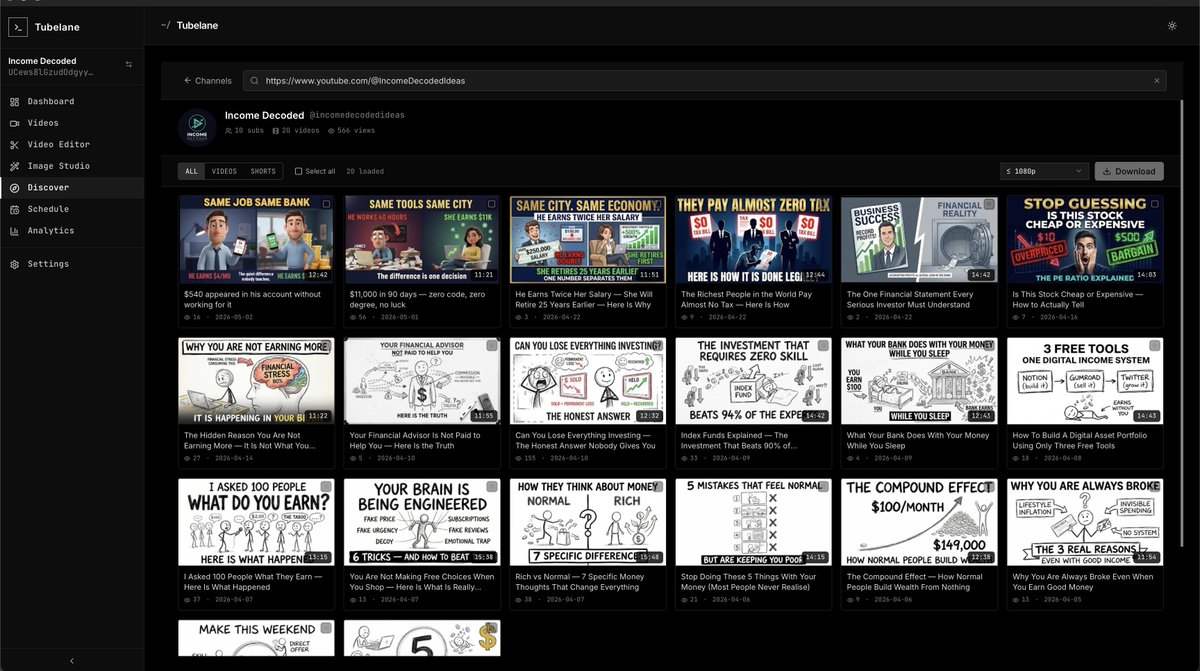Open the 'HOW THEY THINK ABOUT MONEY' thumbnail
The height and width of the screenshot is (671, 1200).
pos(587,523)
